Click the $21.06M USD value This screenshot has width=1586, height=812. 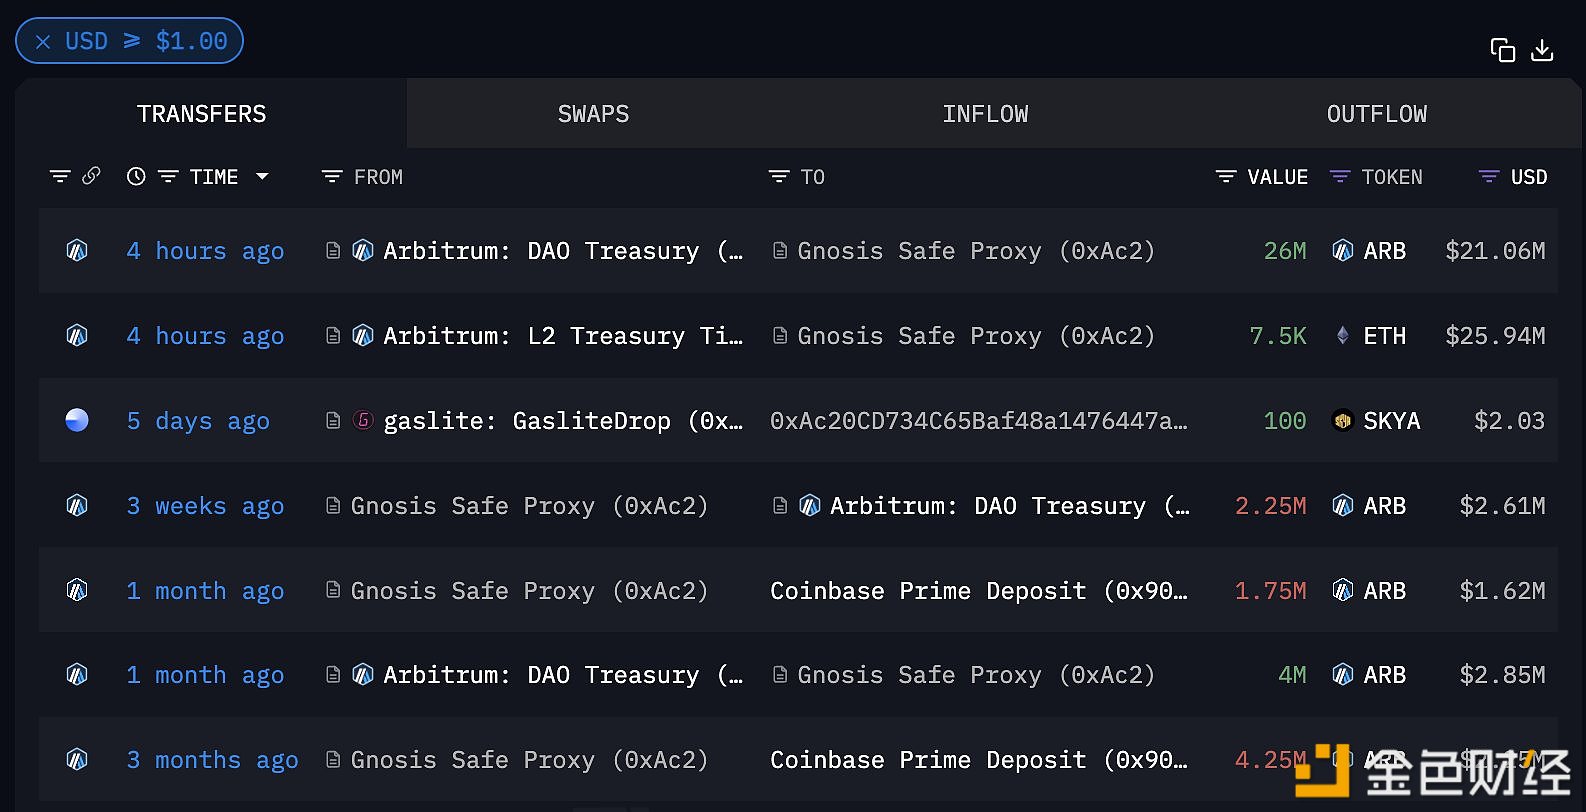click(x=1495, y=251)
